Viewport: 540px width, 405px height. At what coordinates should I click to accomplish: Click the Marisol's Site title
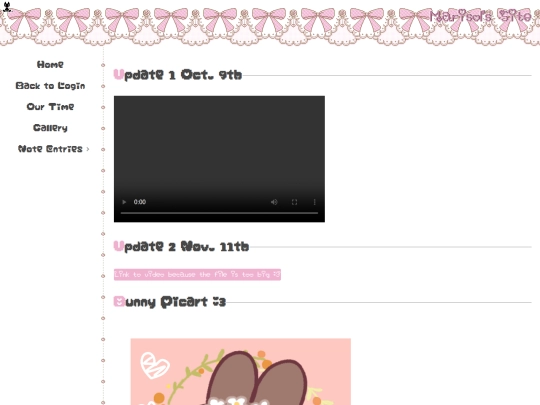click(480, 16)
